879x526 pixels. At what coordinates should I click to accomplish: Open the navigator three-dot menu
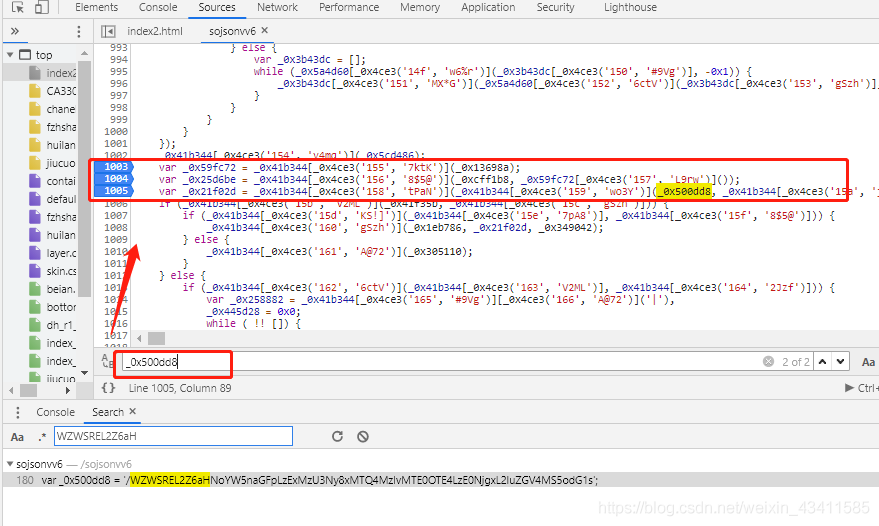pyautogui.click(x=78, y=31)
